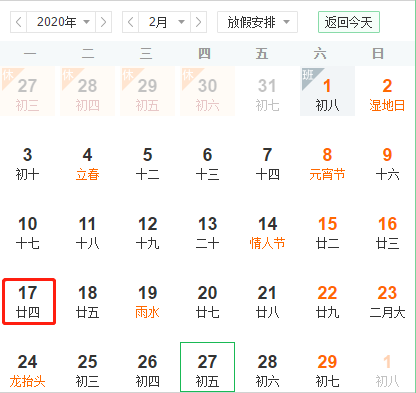
Task: Select February 27 初五 today cell
Action: click(x=207, y=367)
